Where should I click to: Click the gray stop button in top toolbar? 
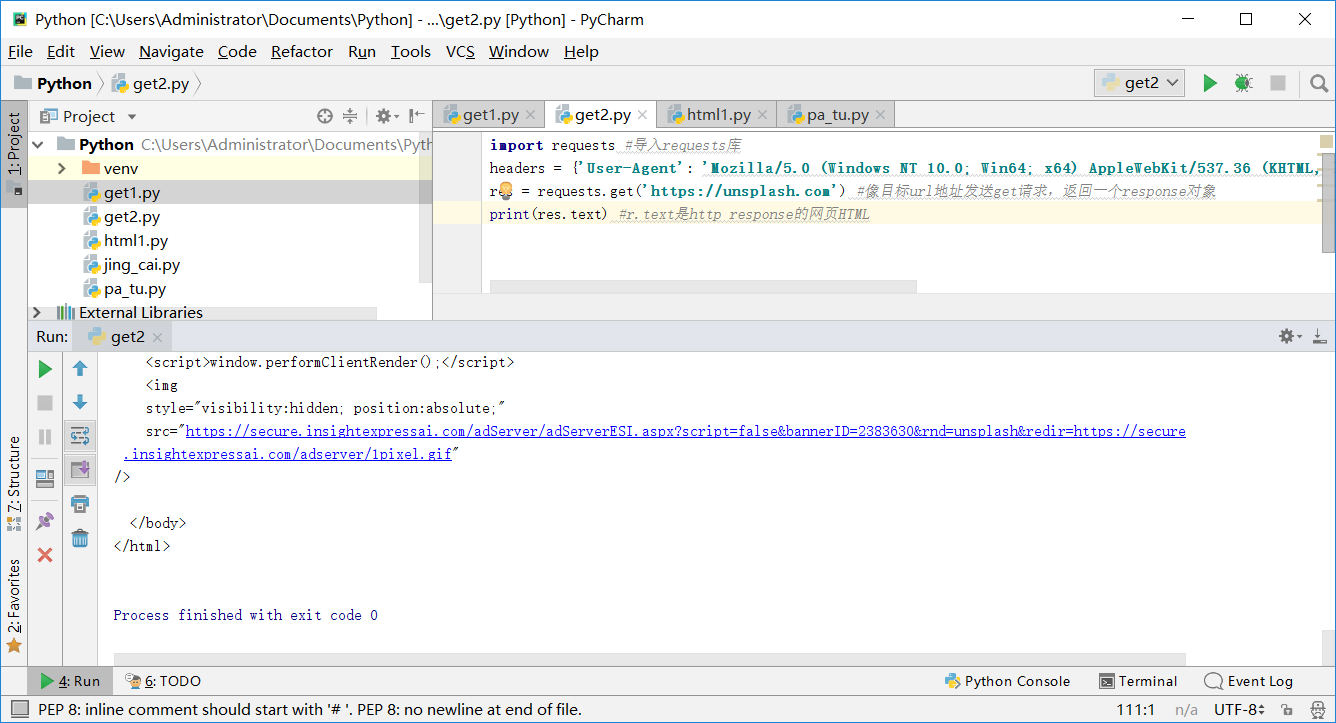pyautogui.click(x=1277, y=83)
